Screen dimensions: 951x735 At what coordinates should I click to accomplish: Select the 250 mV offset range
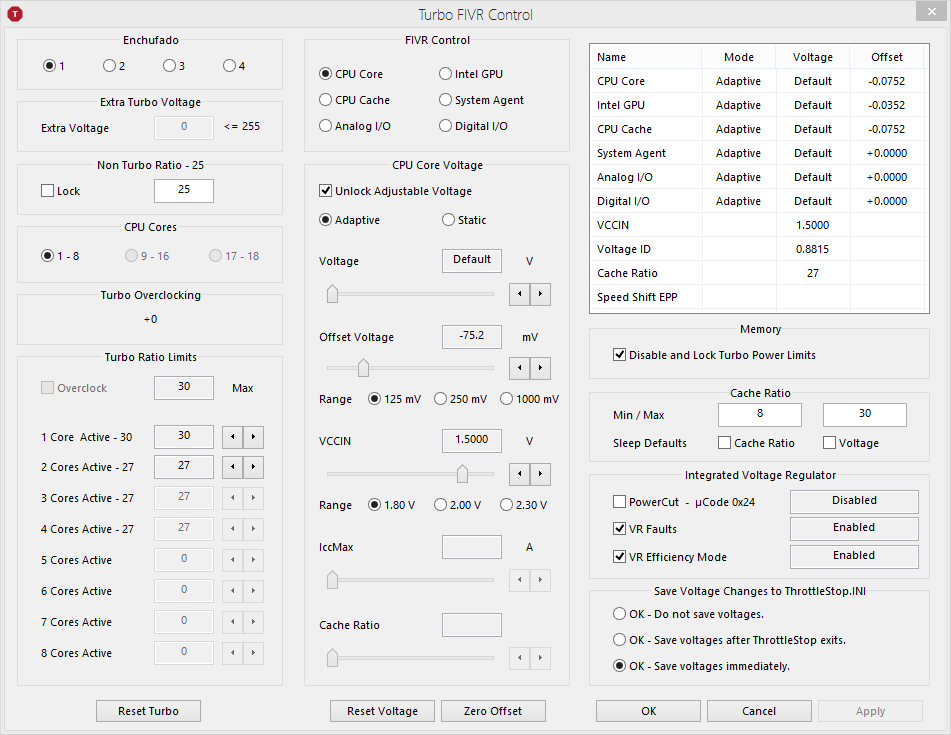(x=440, y=399)
